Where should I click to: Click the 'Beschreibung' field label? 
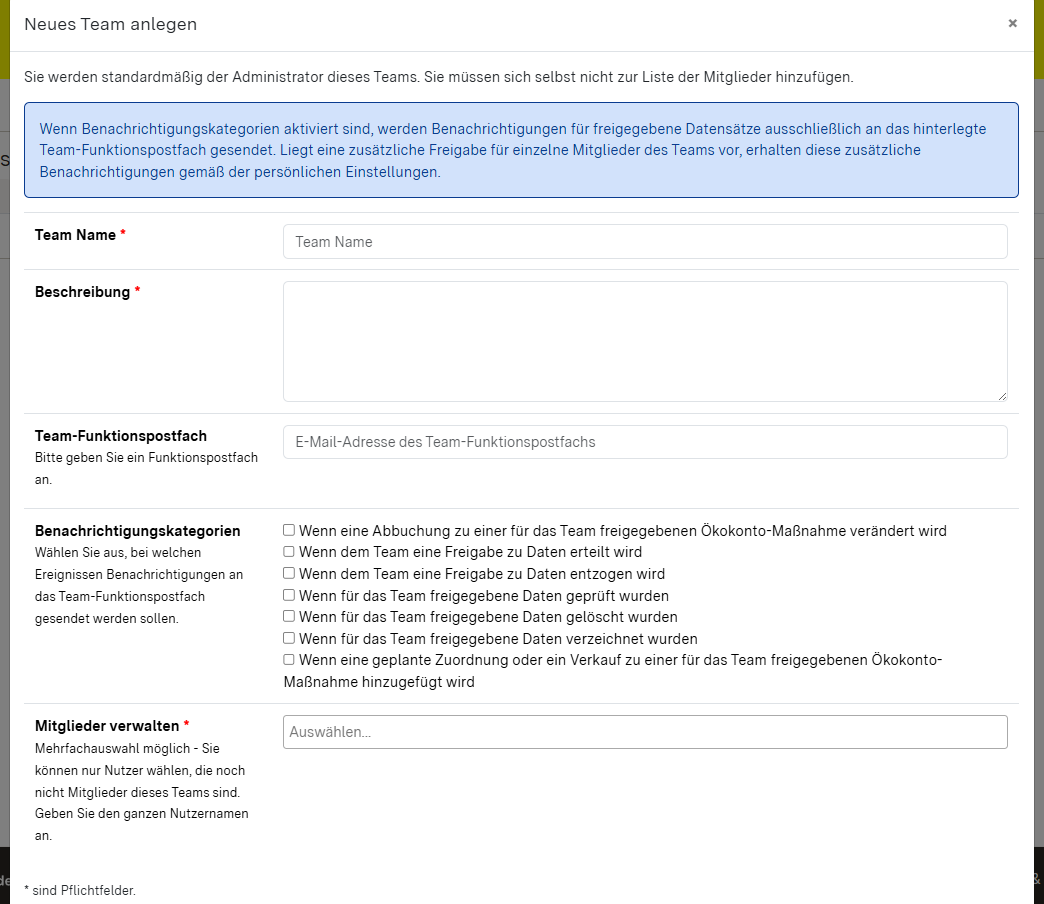(x=83, y=292)
